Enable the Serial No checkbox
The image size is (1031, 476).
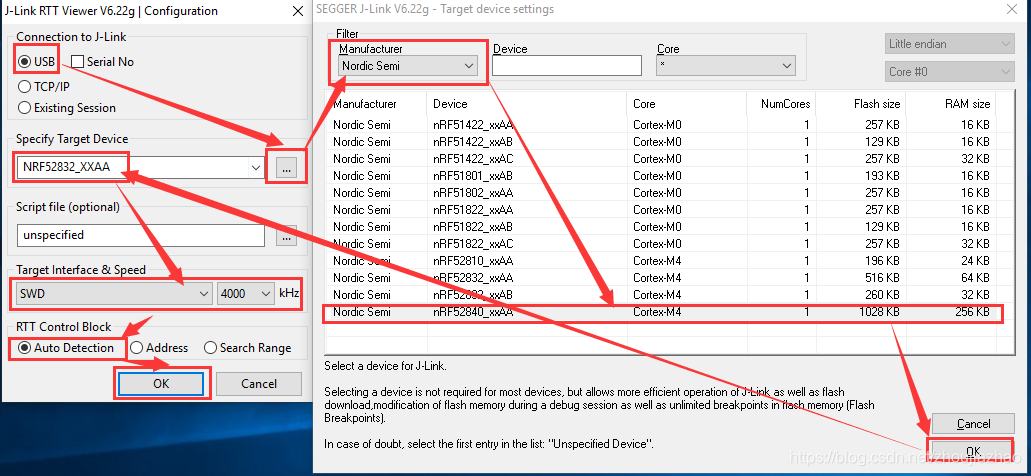[x=78, y=62]
